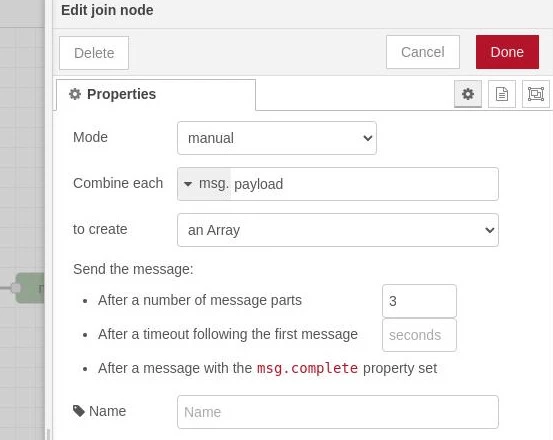This screenshot has width=553, height=440.
Task: Click the Name tag icon
Action: [79, 411]
